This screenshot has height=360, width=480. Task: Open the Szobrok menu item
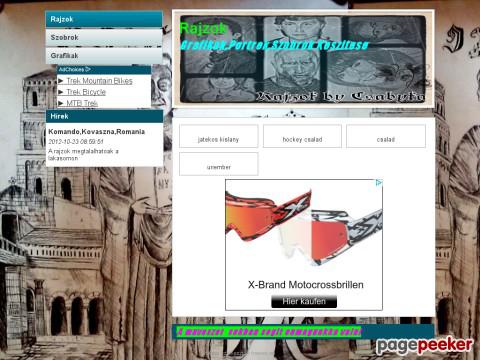click(x=104, y=37)
